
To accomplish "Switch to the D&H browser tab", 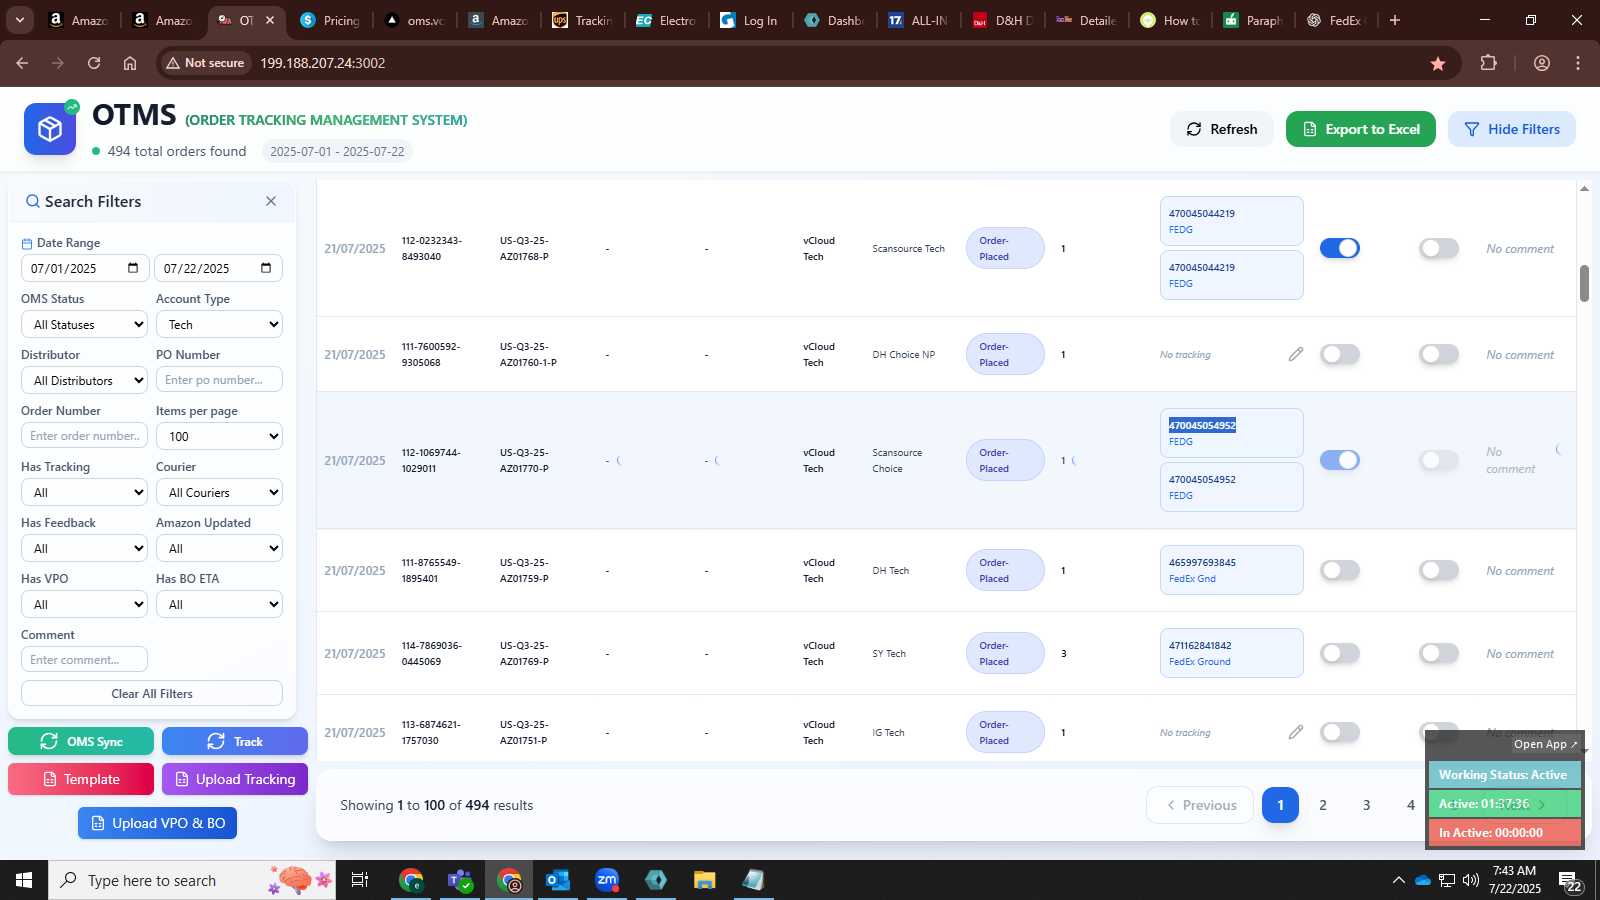I will (1003, 20).
